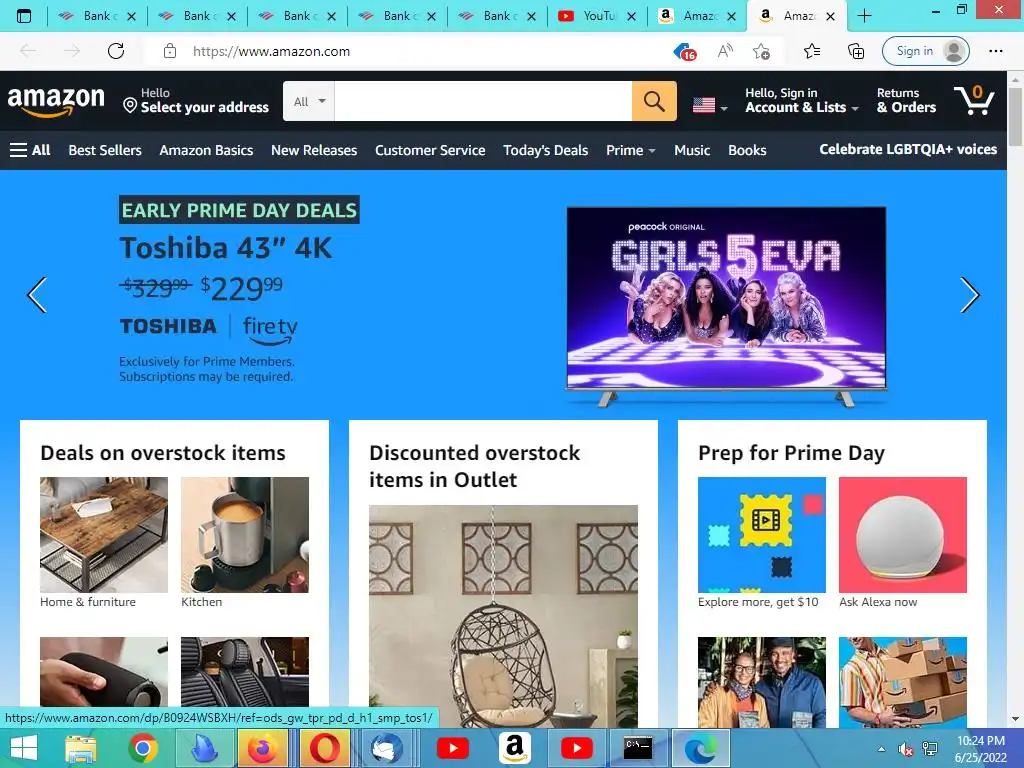
Task: Close the YouTube tab
Action: tap(632, 16)
